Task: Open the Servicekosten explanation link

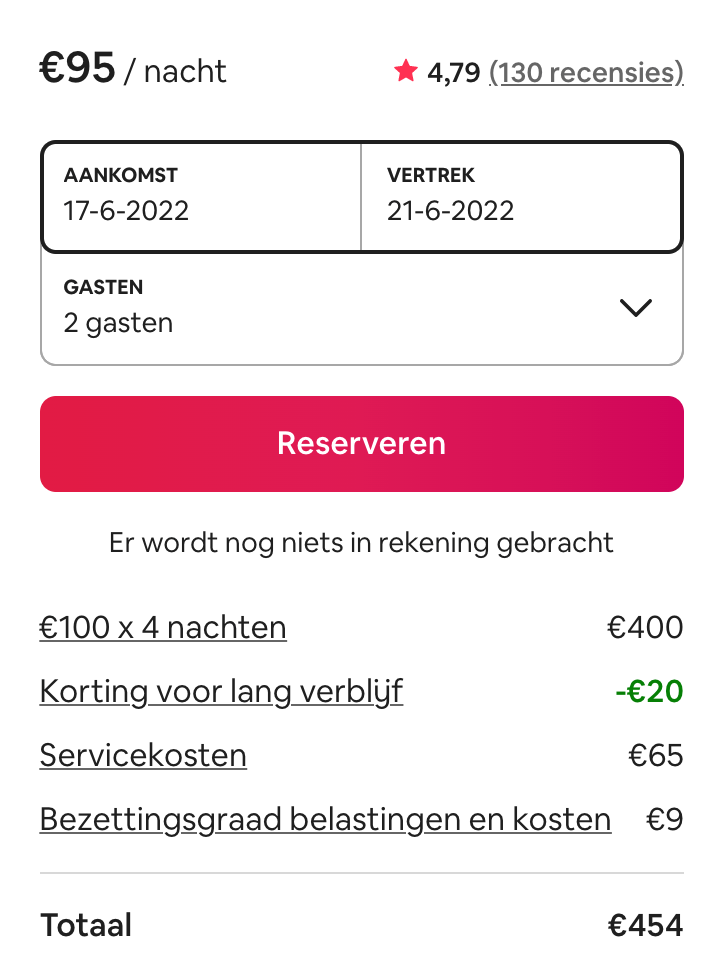Action: point(143,756)
